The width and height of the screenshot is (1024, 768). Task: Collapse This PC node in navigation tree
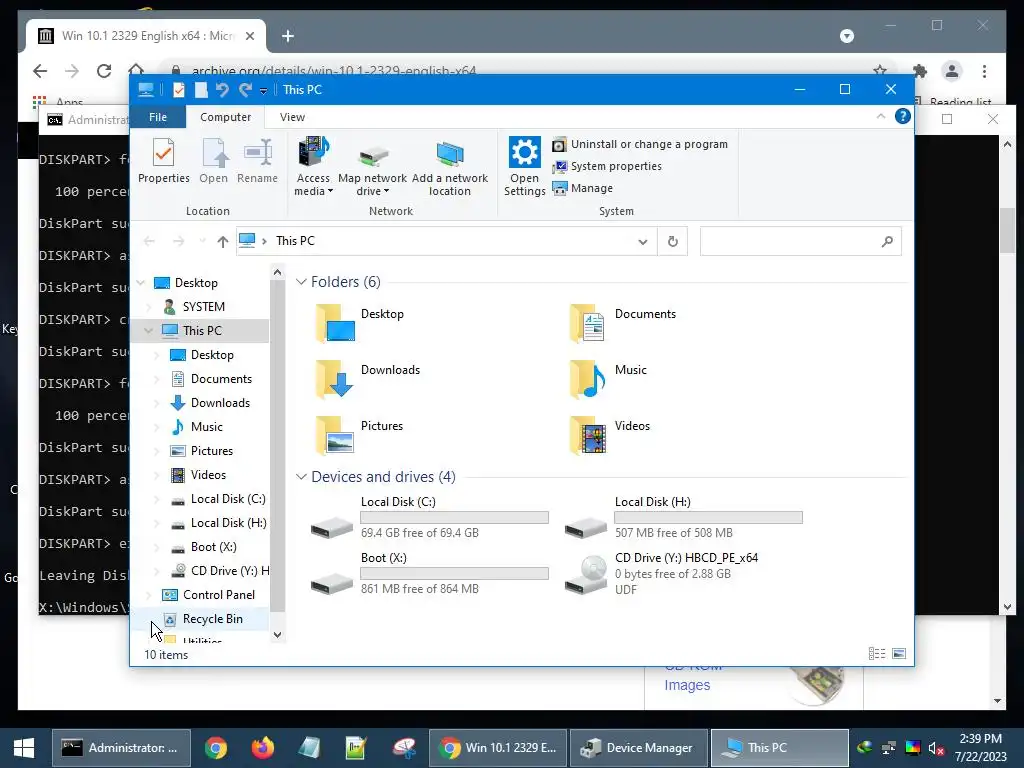(x=148, y=330)
